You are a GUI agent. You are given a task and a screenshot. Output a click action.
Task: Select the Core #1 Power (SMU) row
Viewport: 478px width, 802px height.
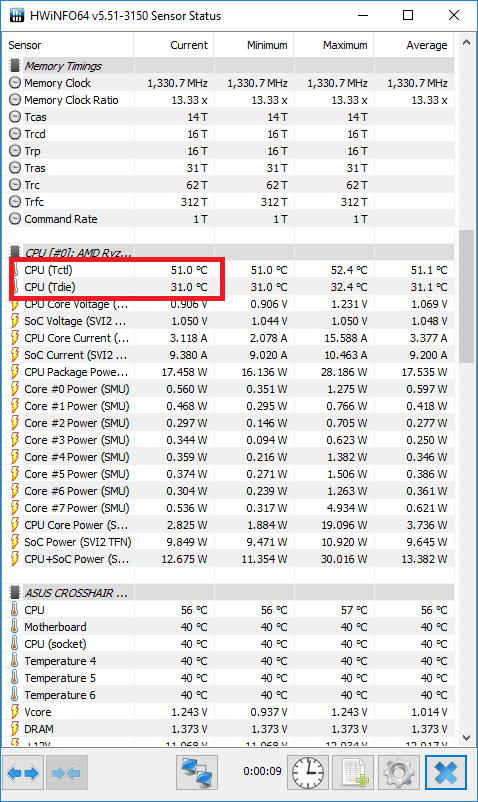point(229,406)
